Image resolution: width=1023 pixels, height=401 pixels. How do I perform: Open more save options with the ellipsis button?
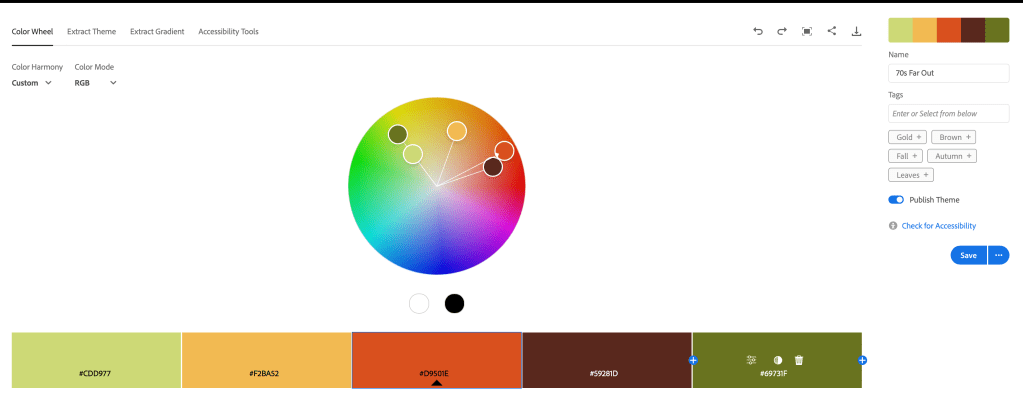[999, 255]
